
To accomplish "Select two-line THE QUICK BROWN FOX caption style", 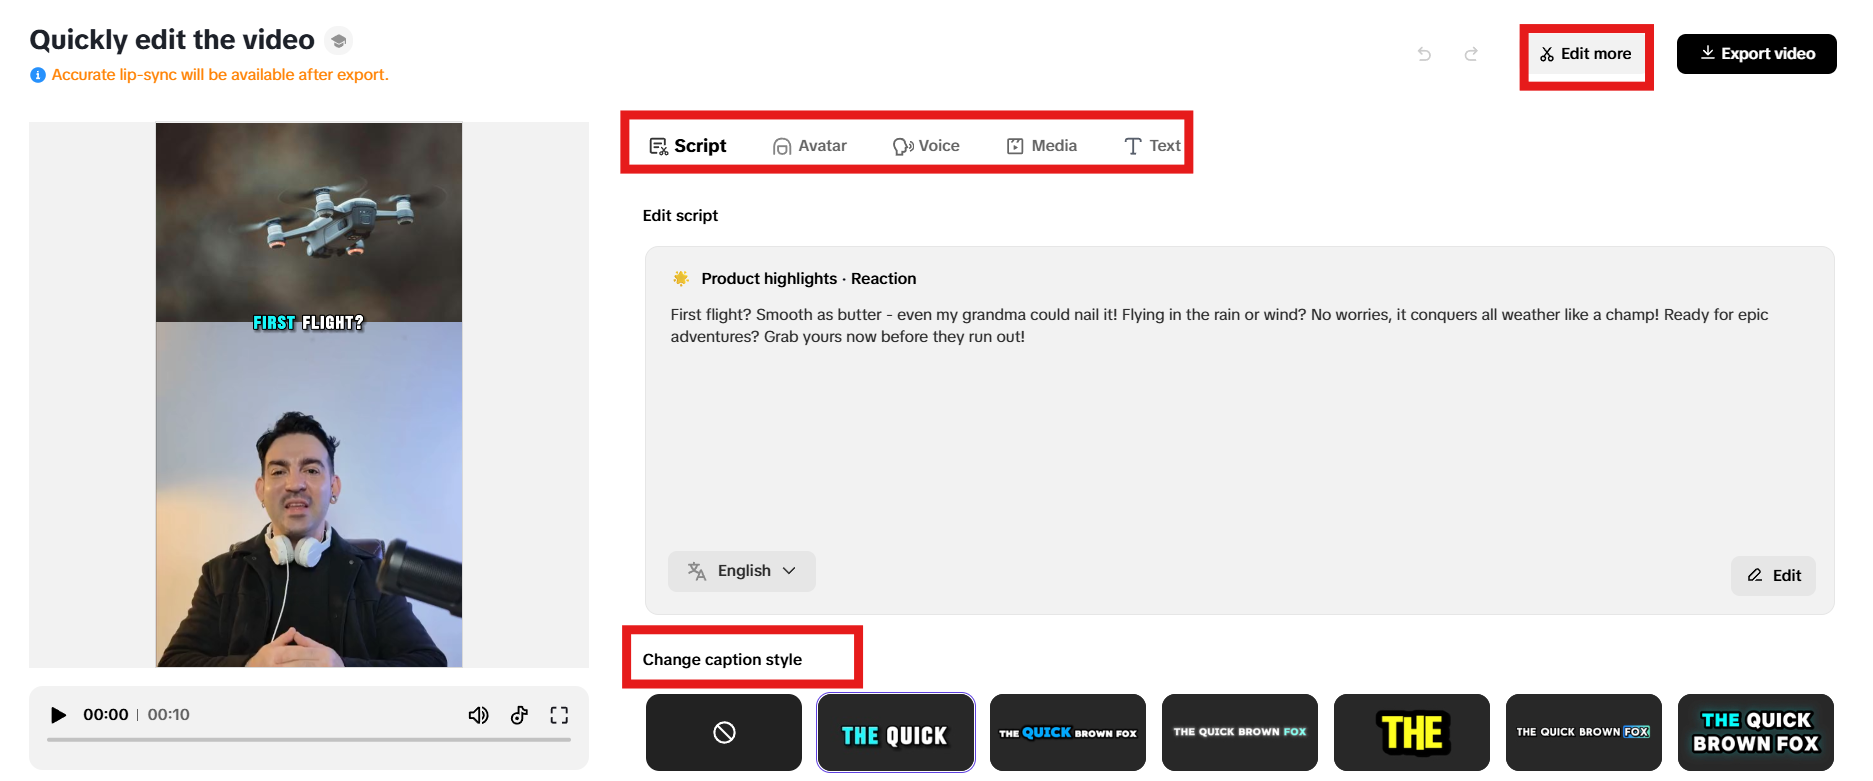I will [1755, 733].
